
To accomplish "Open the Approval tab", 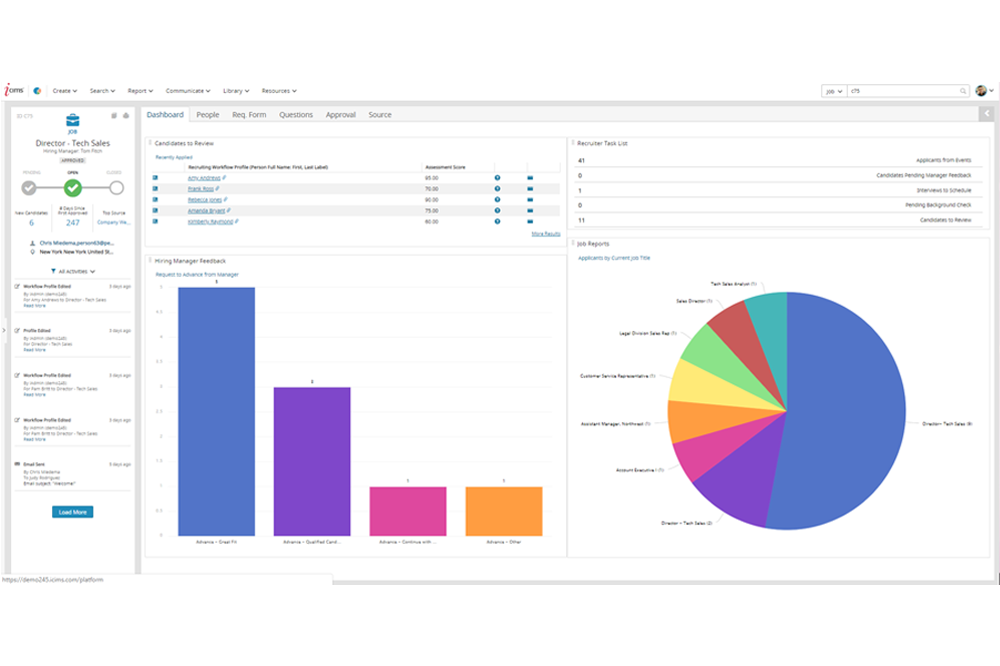I will pos(340,115).
